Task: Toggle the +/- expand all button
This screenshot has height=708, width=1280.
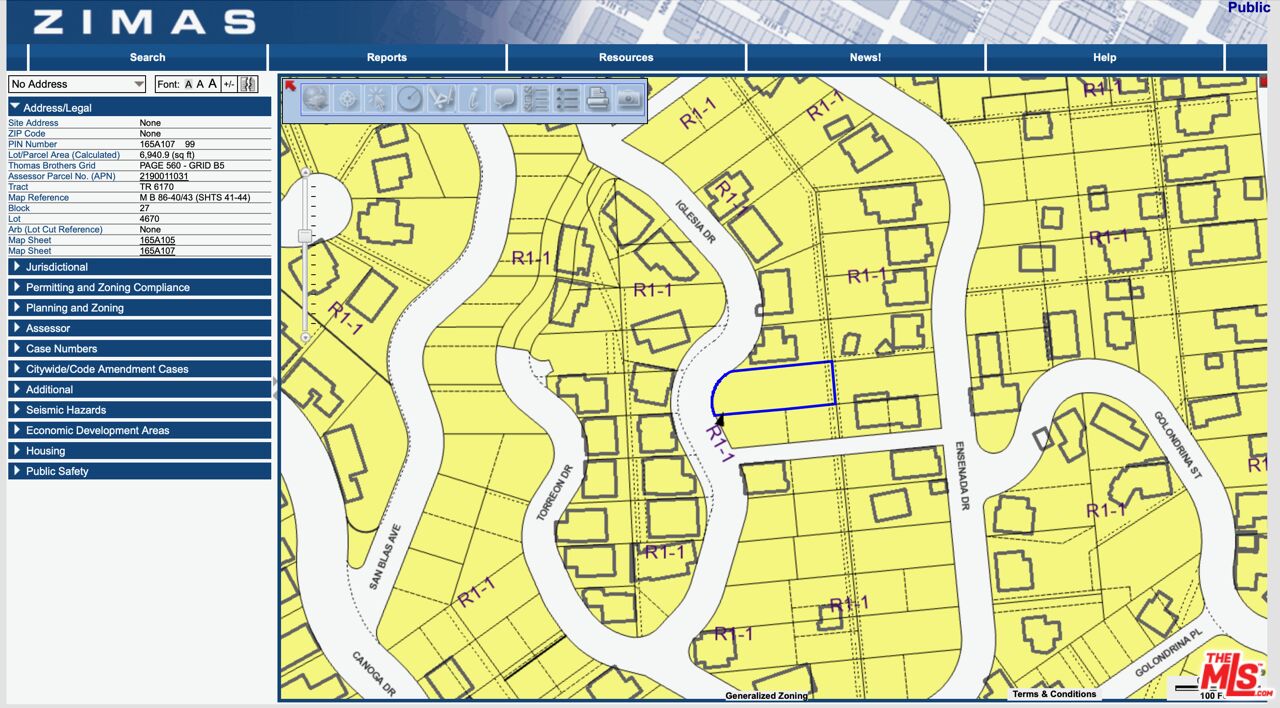Action: tap(229, 85)
